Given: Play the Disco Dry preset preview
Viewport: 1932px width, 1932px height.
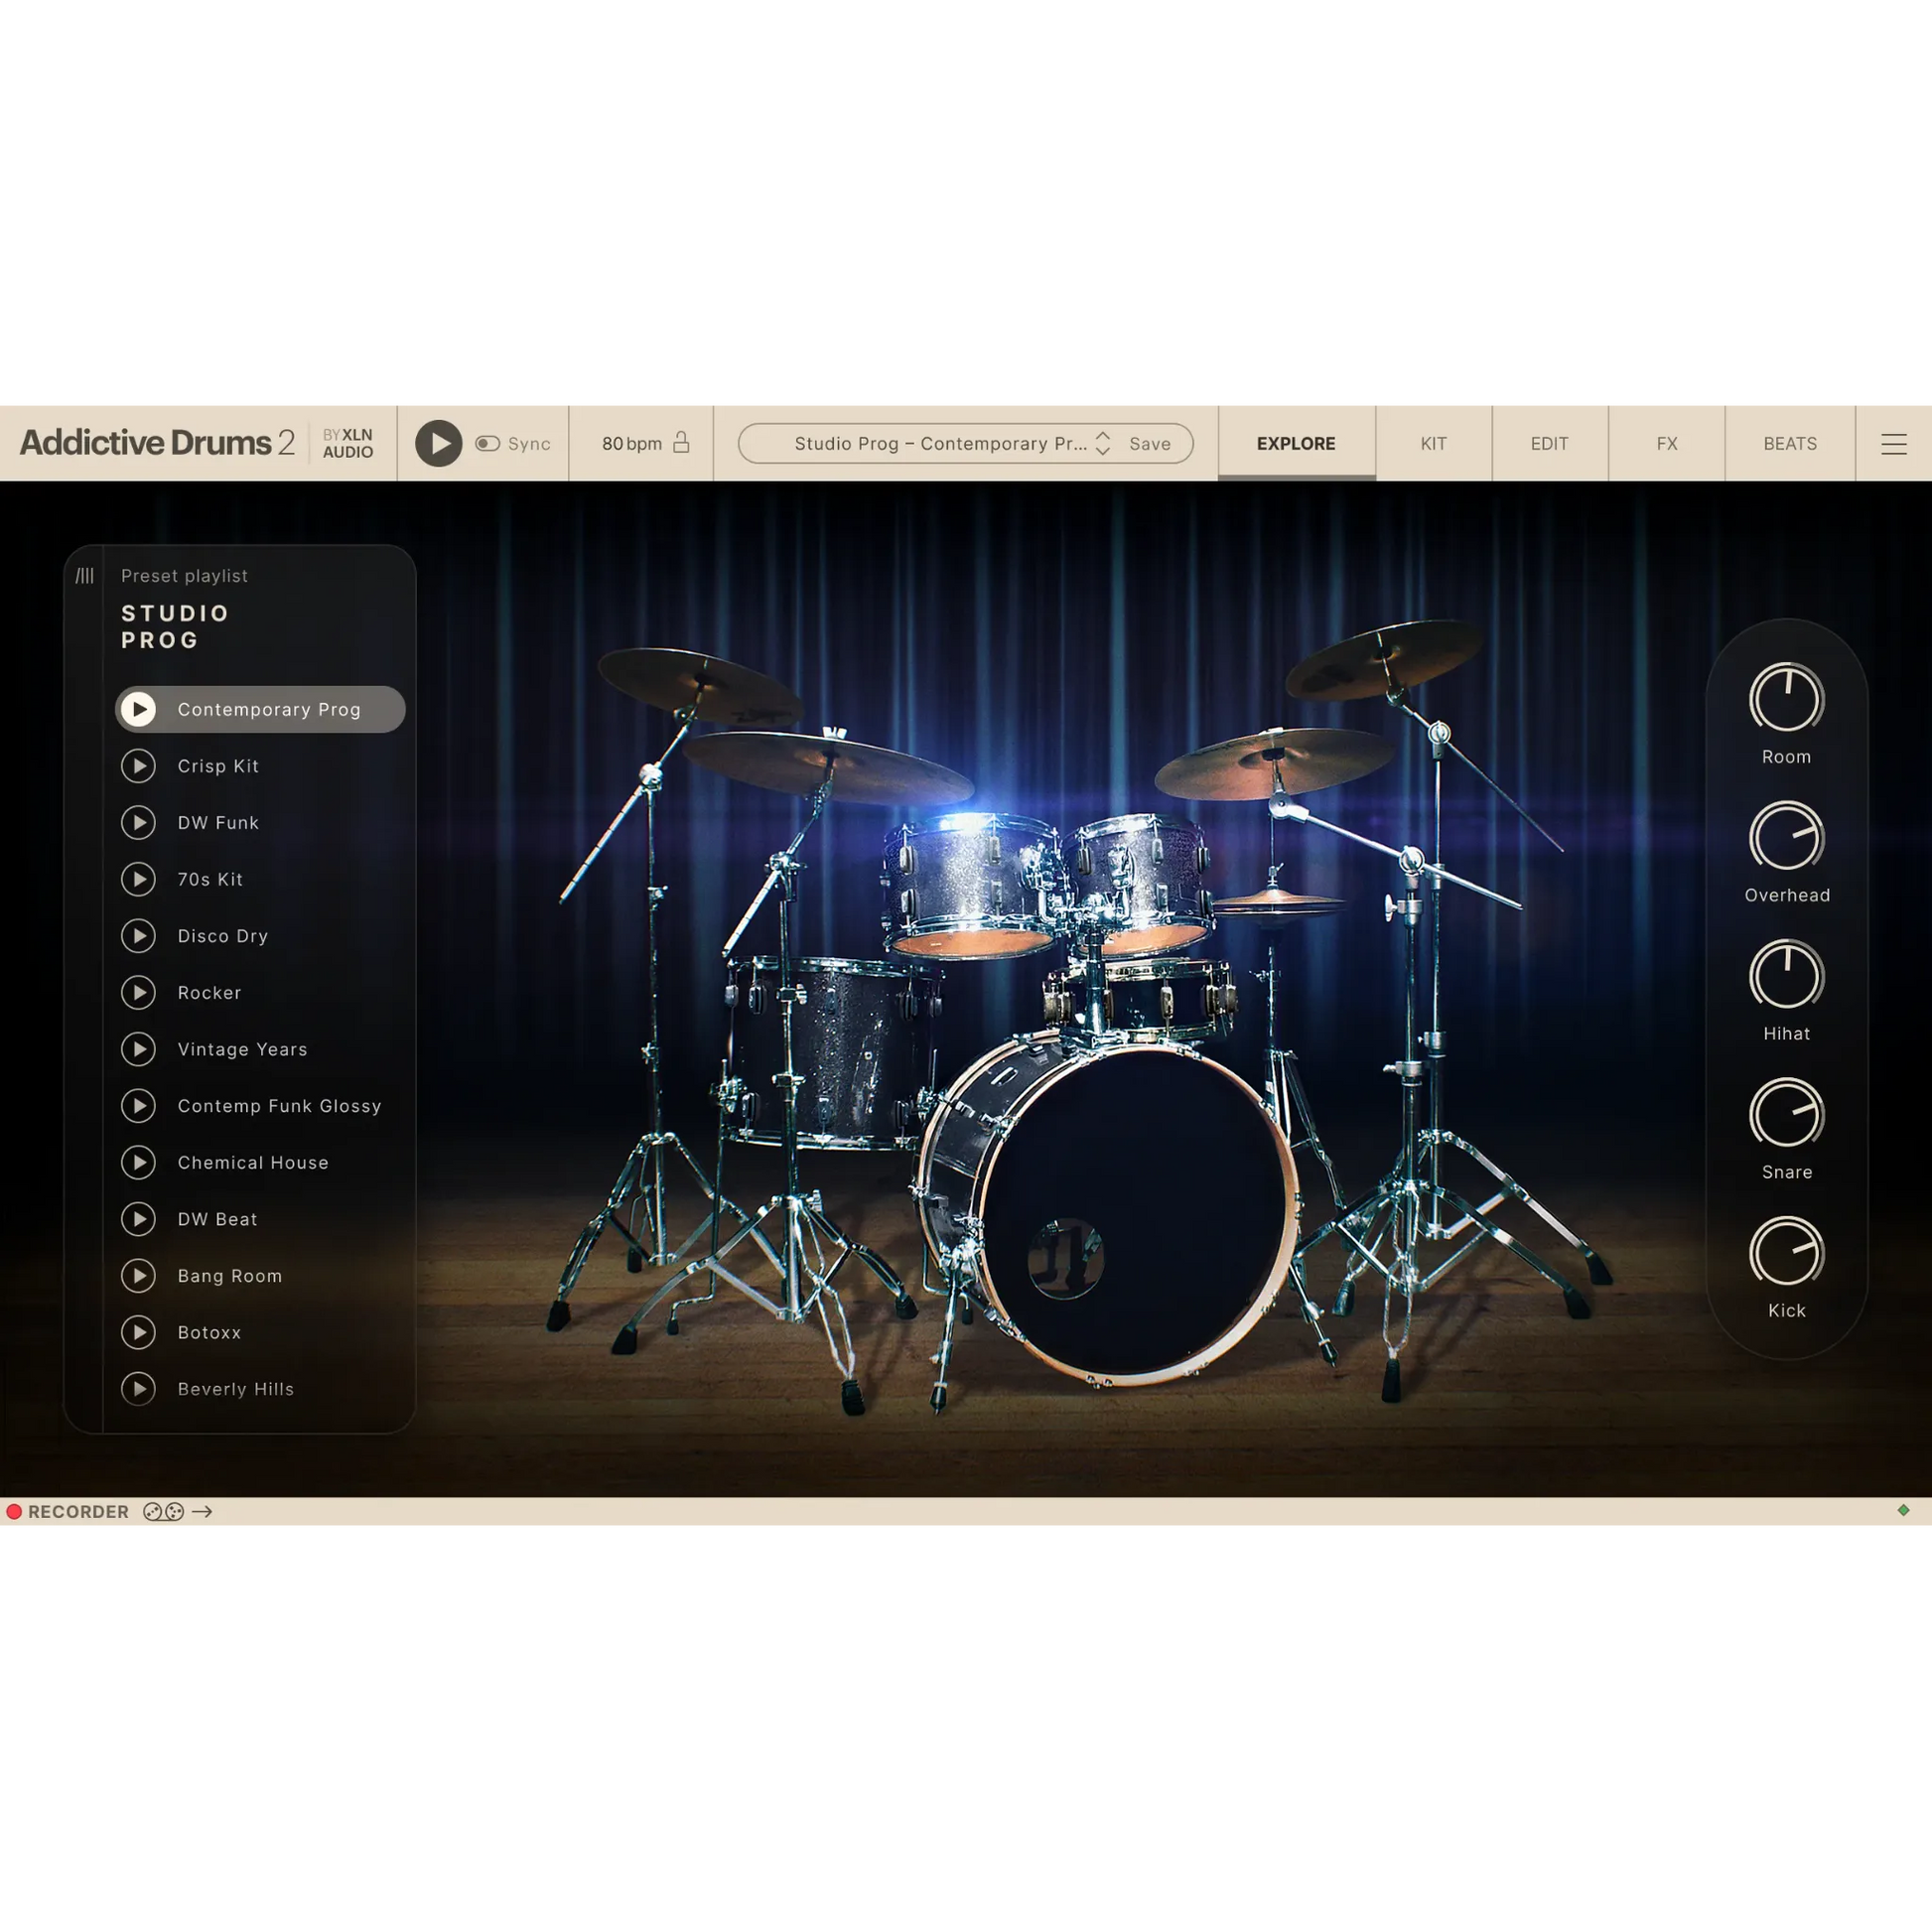Looking at the screenshot, I should point(139,936).
